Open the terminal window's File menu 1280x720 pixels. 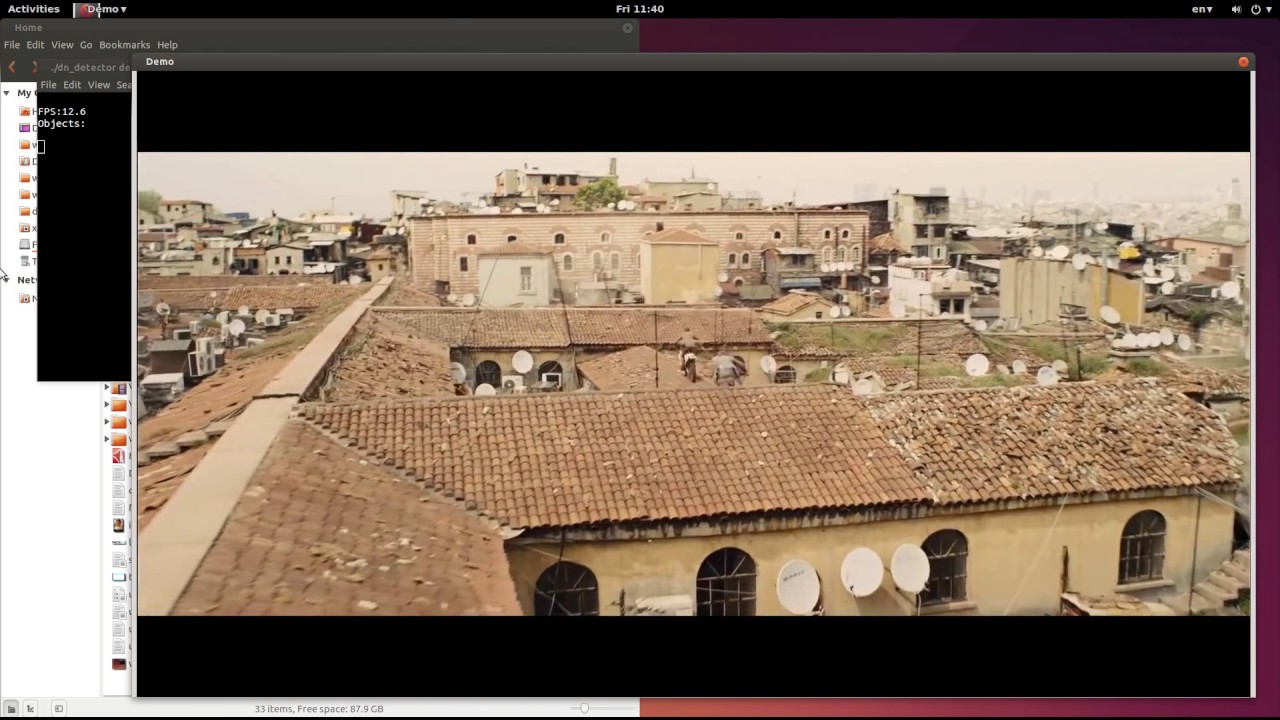click(48, 85)
